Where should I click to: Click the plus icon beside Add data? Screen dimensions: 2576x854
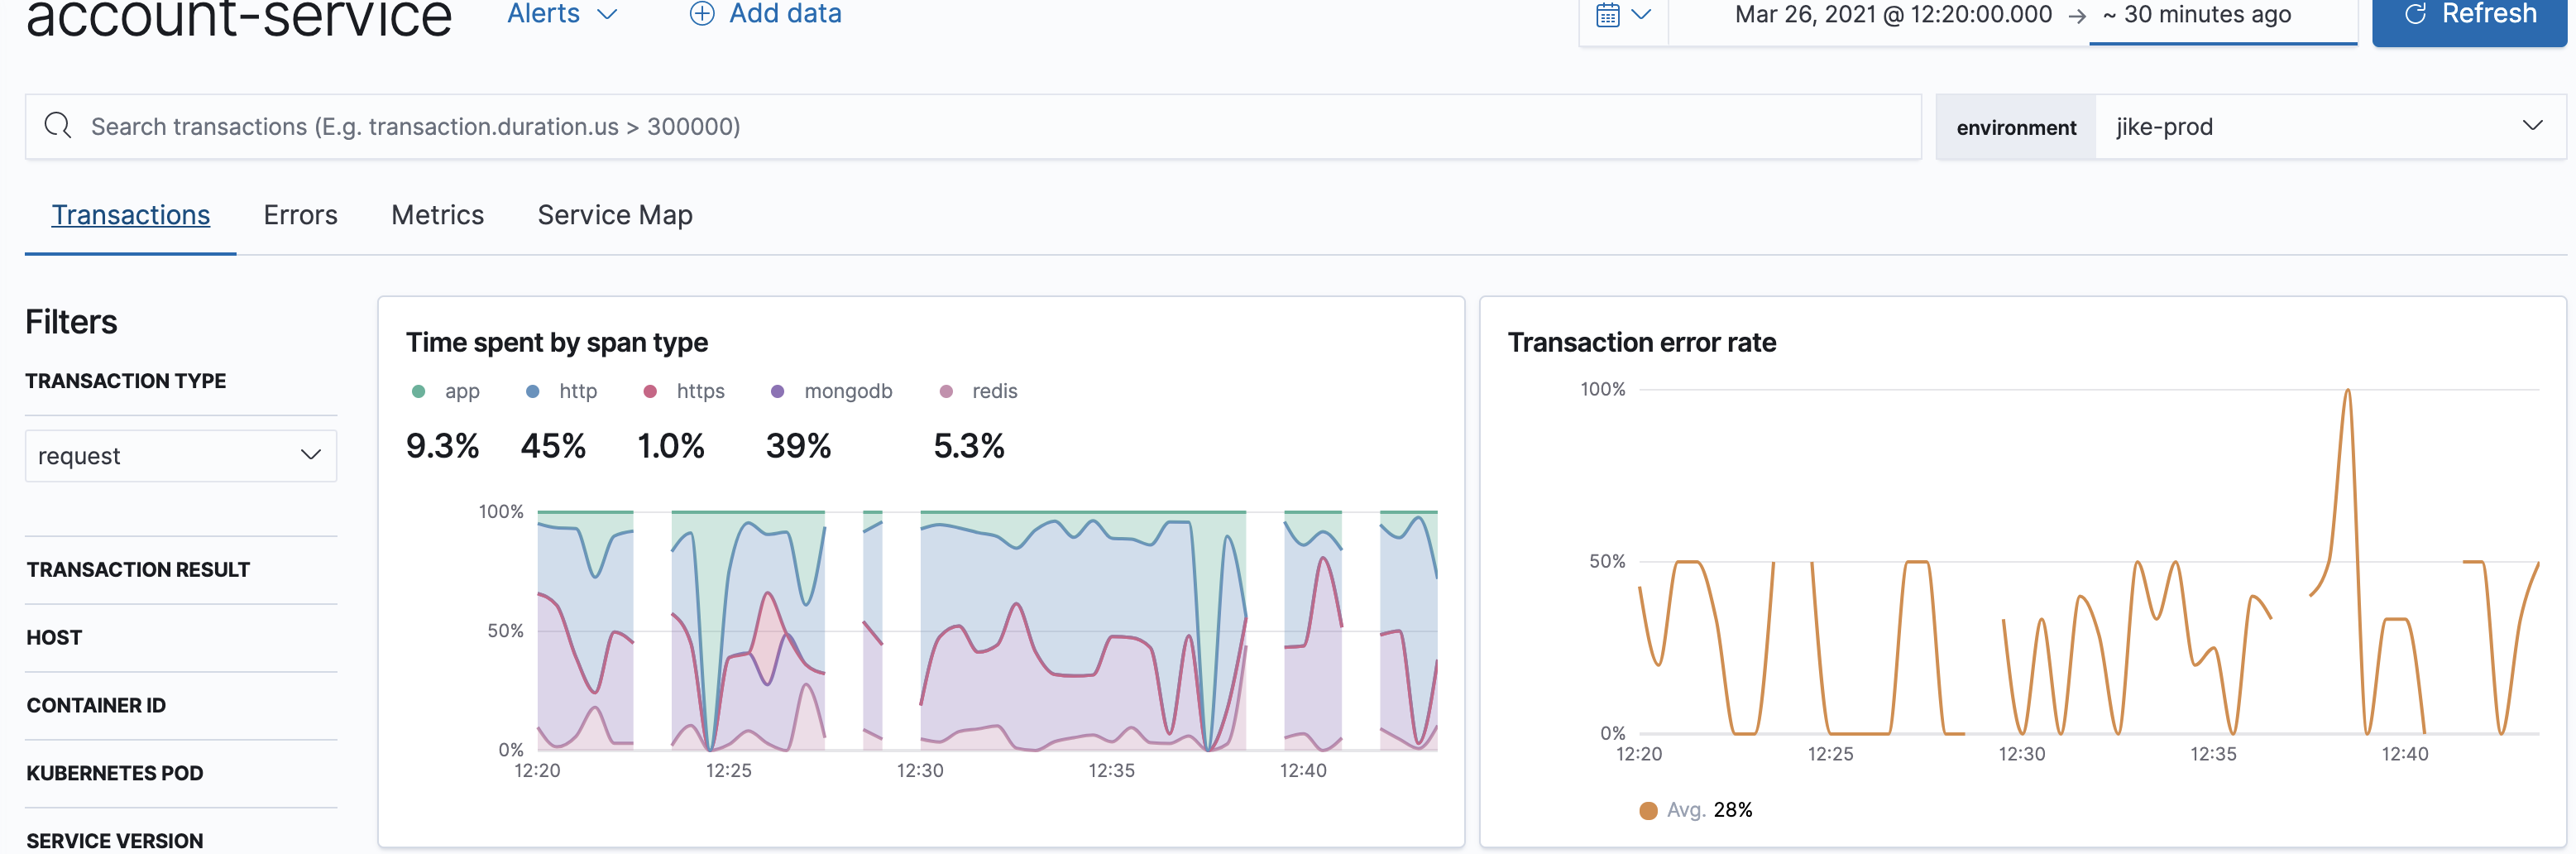702,14
